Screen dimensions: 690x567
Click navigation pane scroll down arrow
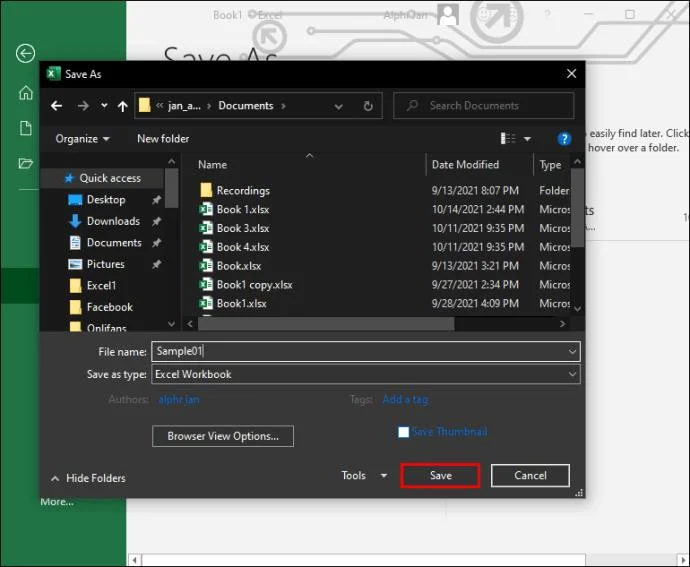click(172, 324)
